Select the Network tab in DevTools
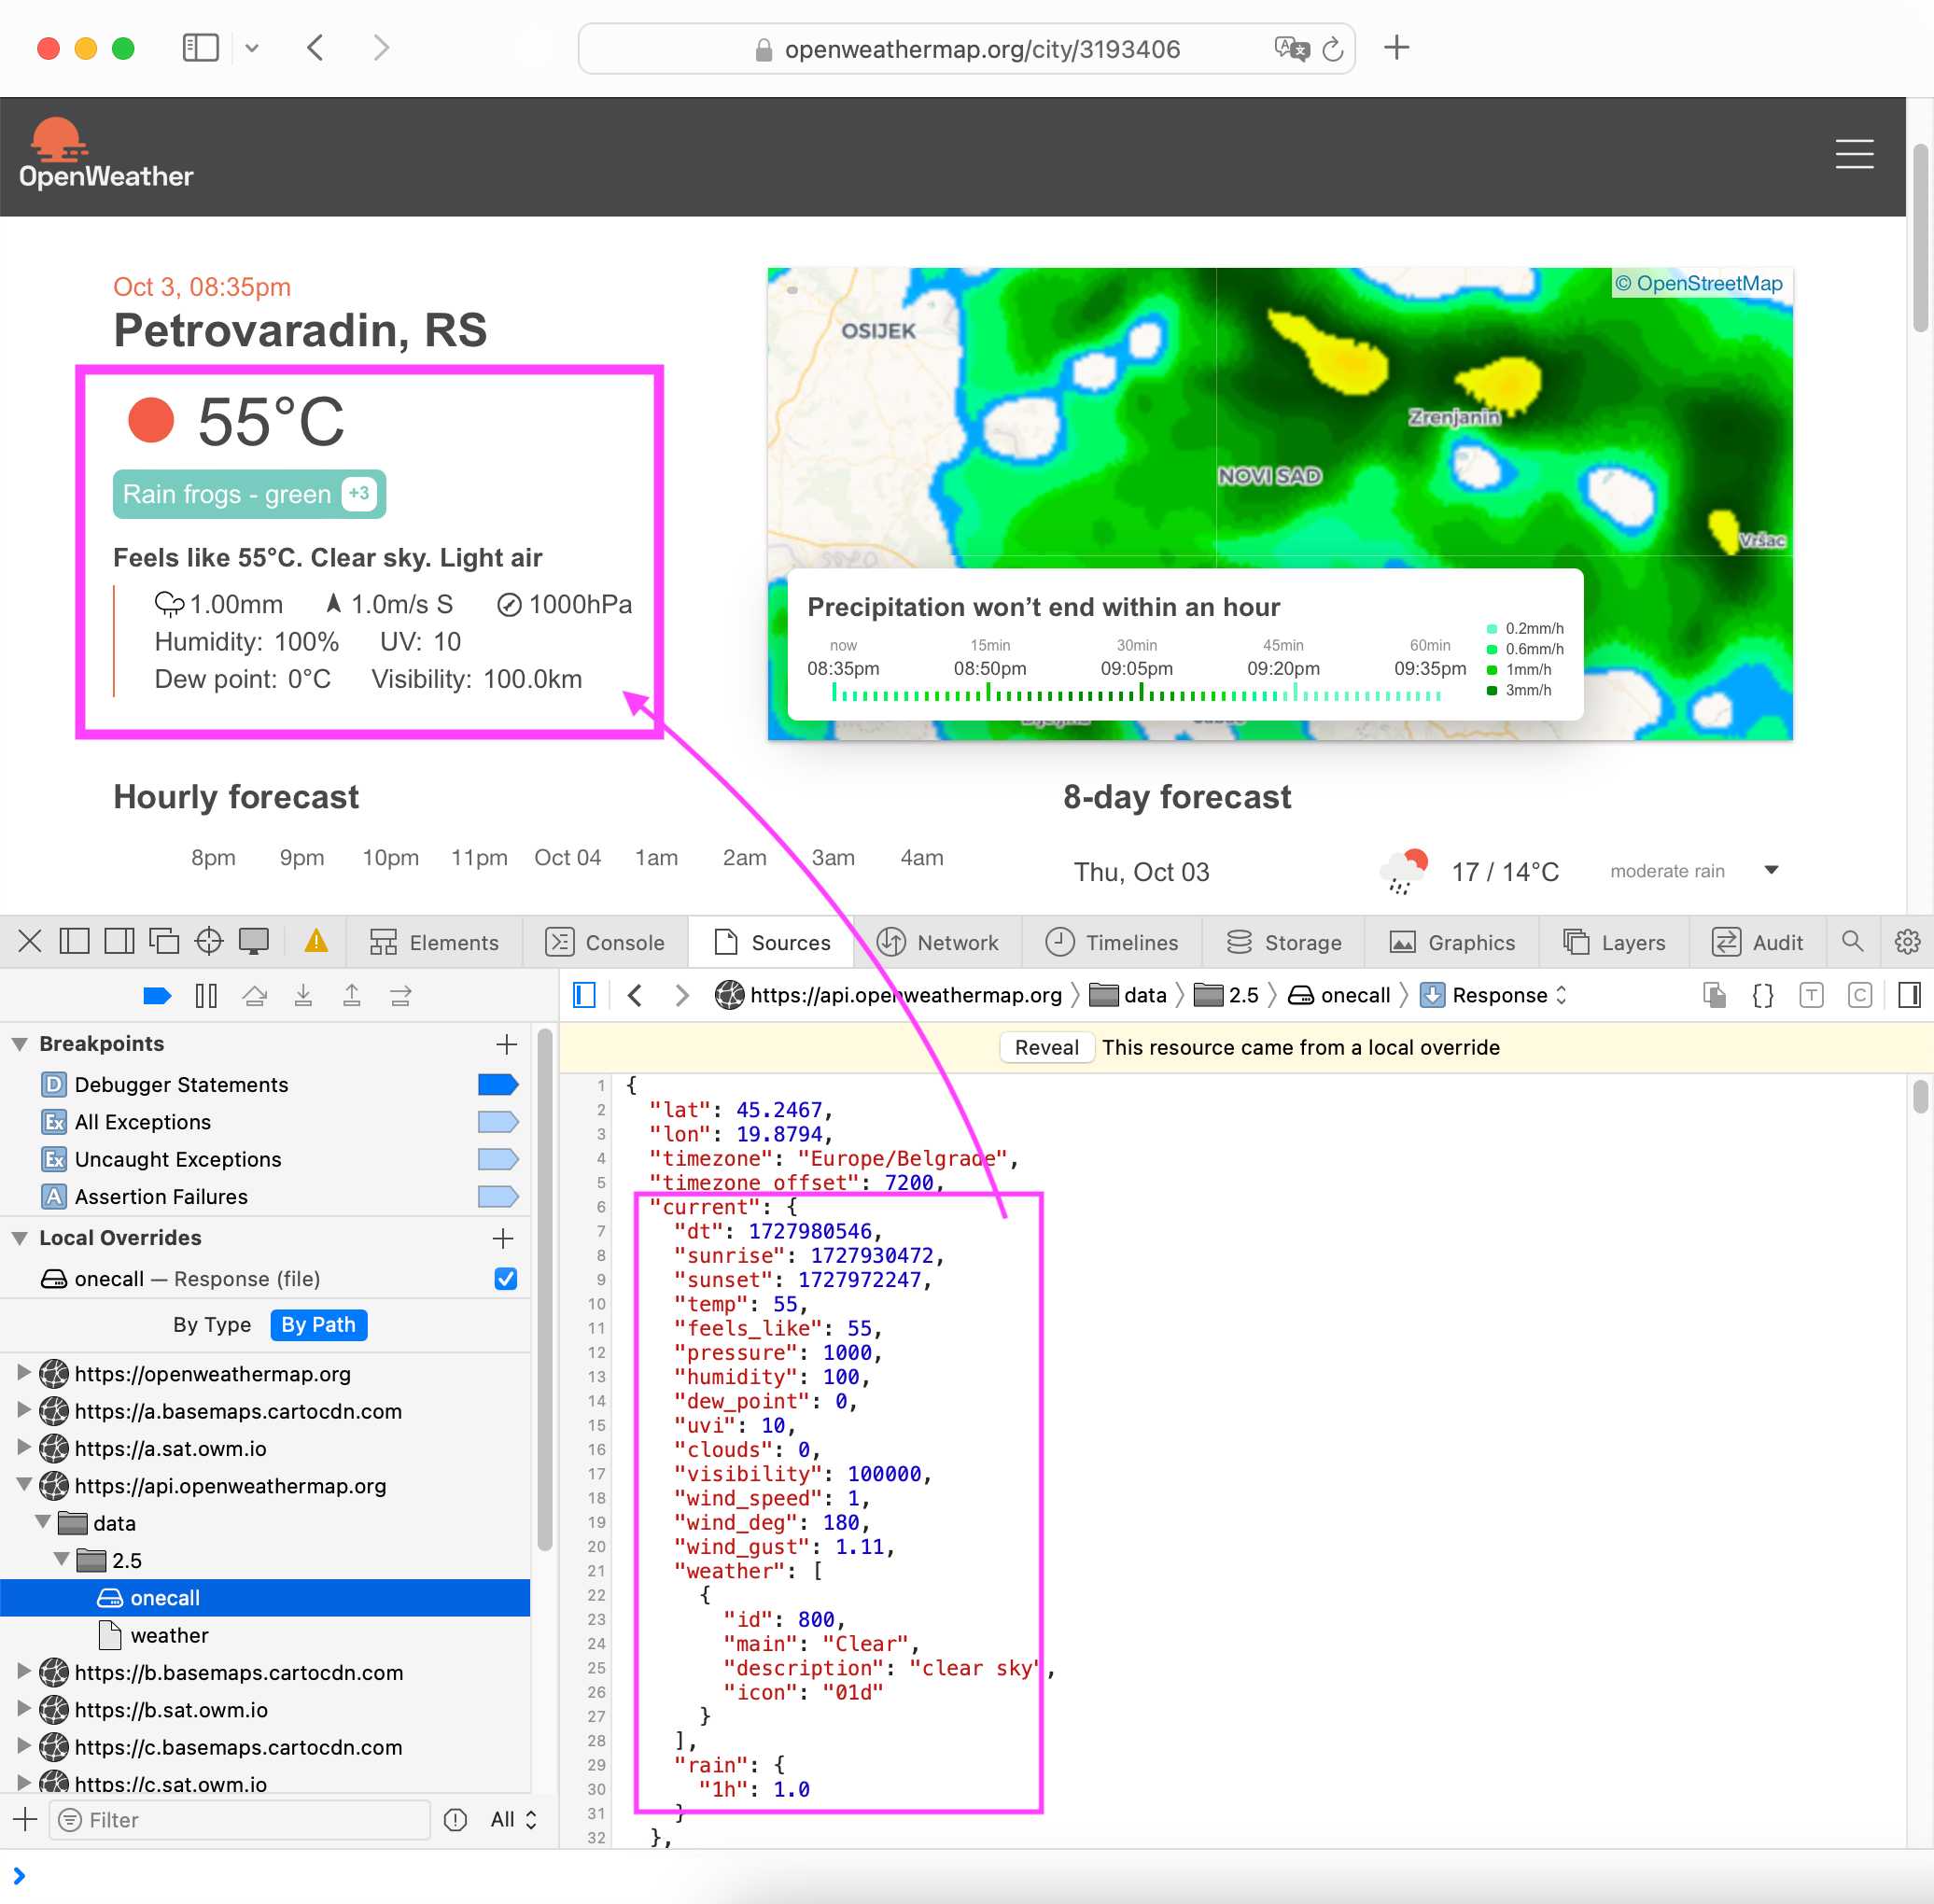Viewport: 1934px width, 1904px height. pyautogui.click(x=956, y=944)
